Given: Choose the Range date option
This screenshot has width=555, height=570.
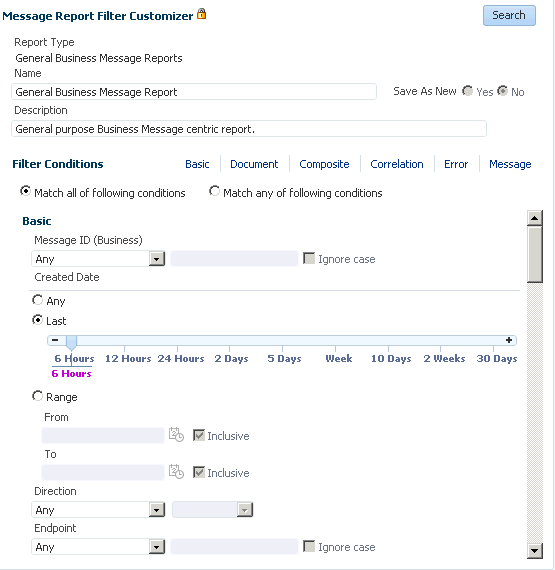Looking at the screenshot, I should pyautogui.click(x=37, y=396).
